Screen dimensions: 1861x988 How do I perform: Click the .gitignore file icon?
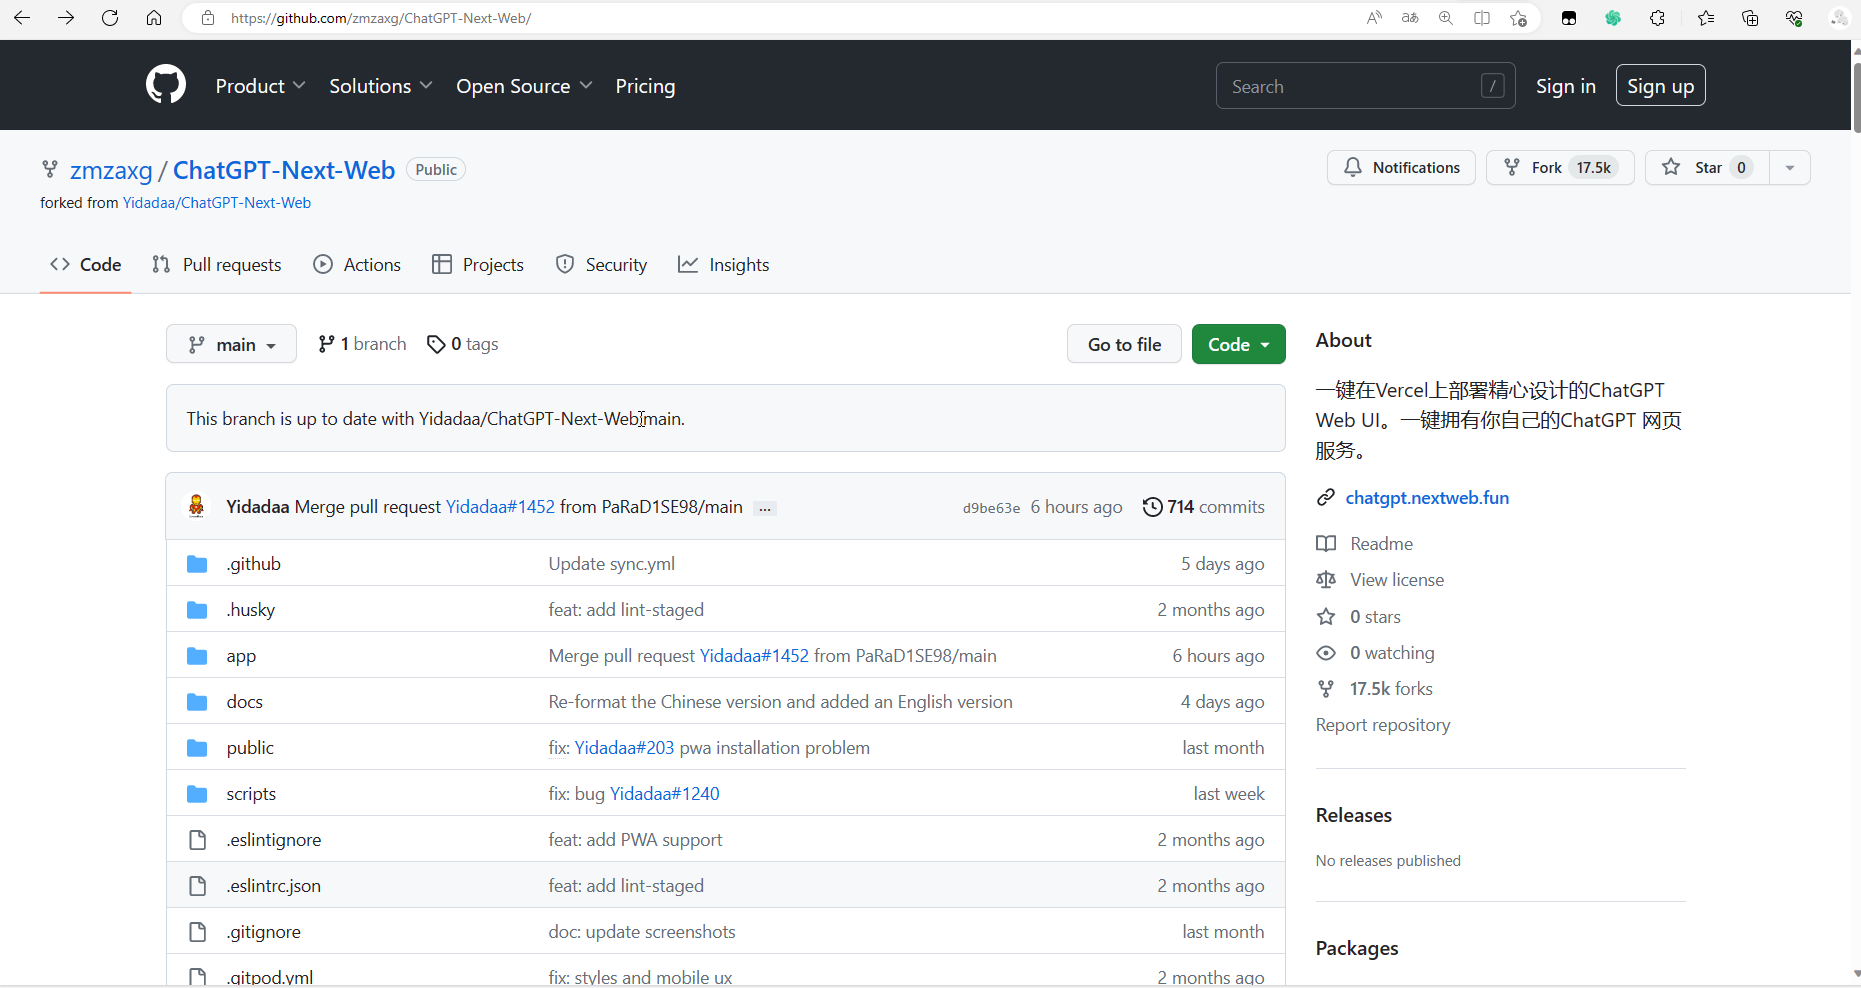pyautogui.click(x=197, y=932)
